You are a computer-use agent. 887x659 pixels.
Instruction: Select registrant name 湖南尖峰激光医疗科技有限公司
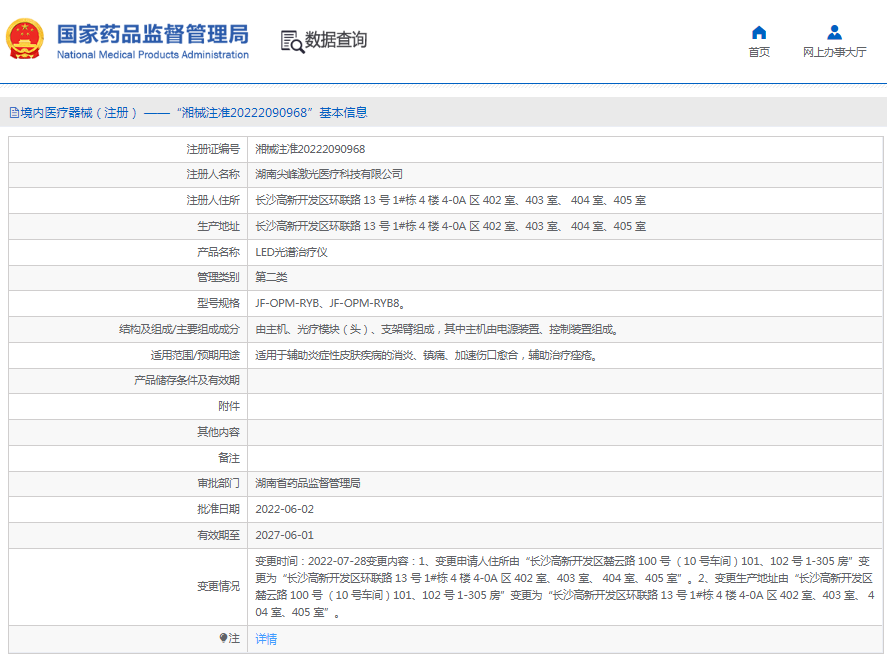329,174
